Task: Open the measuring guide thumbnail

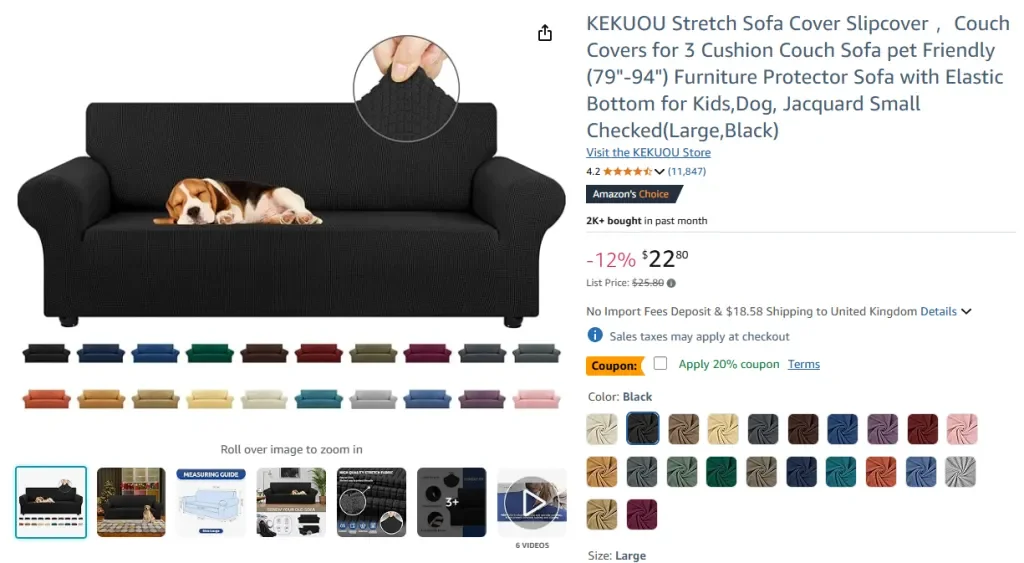Action: [x=211, y=501]
